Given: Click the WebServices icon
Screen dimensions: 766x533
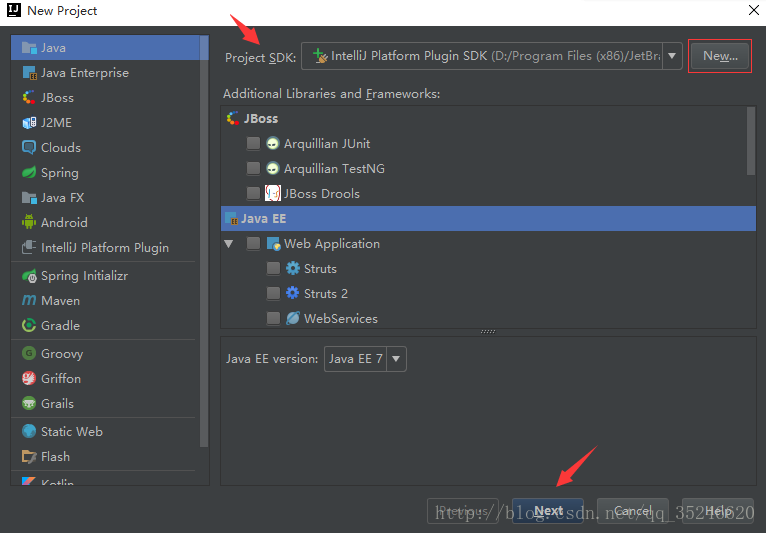Looking at the screenshot, I should coord(293,319).
